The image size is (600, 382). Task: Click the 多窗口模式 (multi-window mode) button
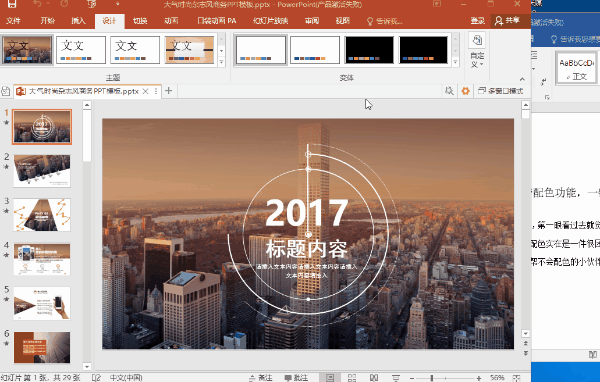click(x=501, y=91)
